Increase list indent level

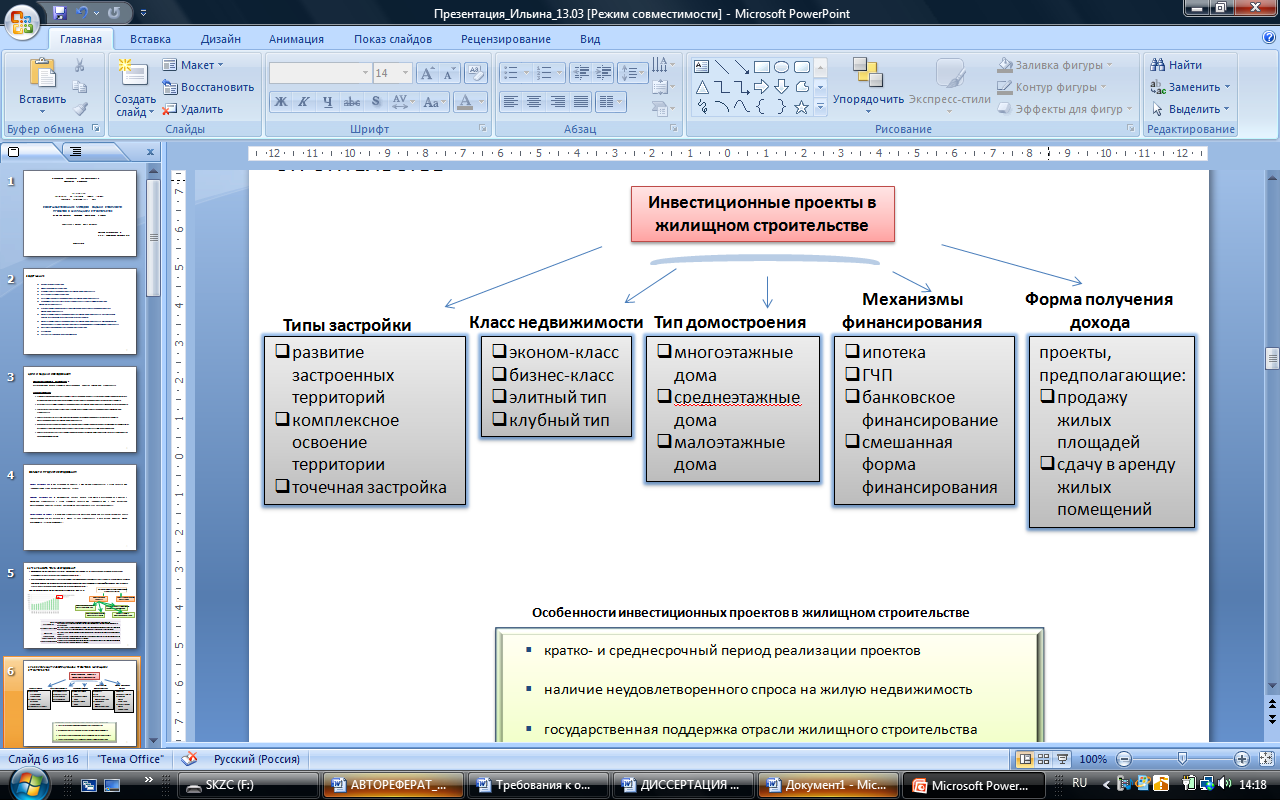603,73
